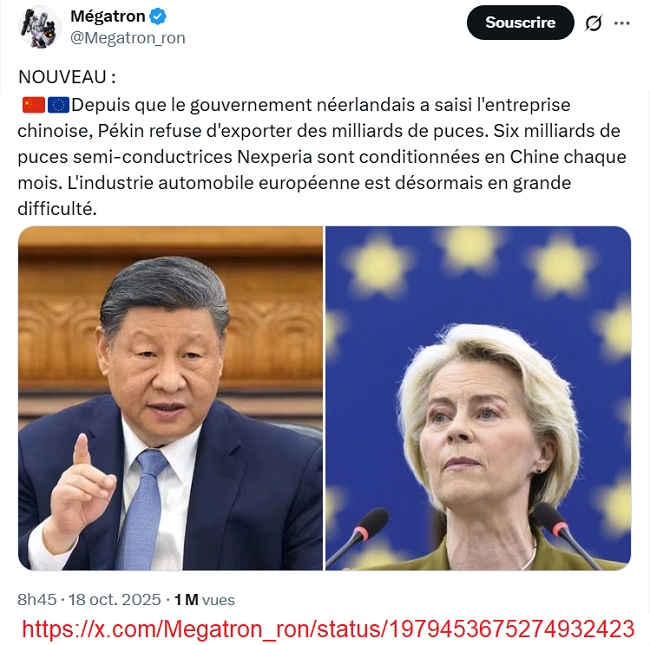The width and height of the screenshot is (650, 645).
Task: Open the red x.com status URL
Action: pyautogui.click(x=328, y=629)
